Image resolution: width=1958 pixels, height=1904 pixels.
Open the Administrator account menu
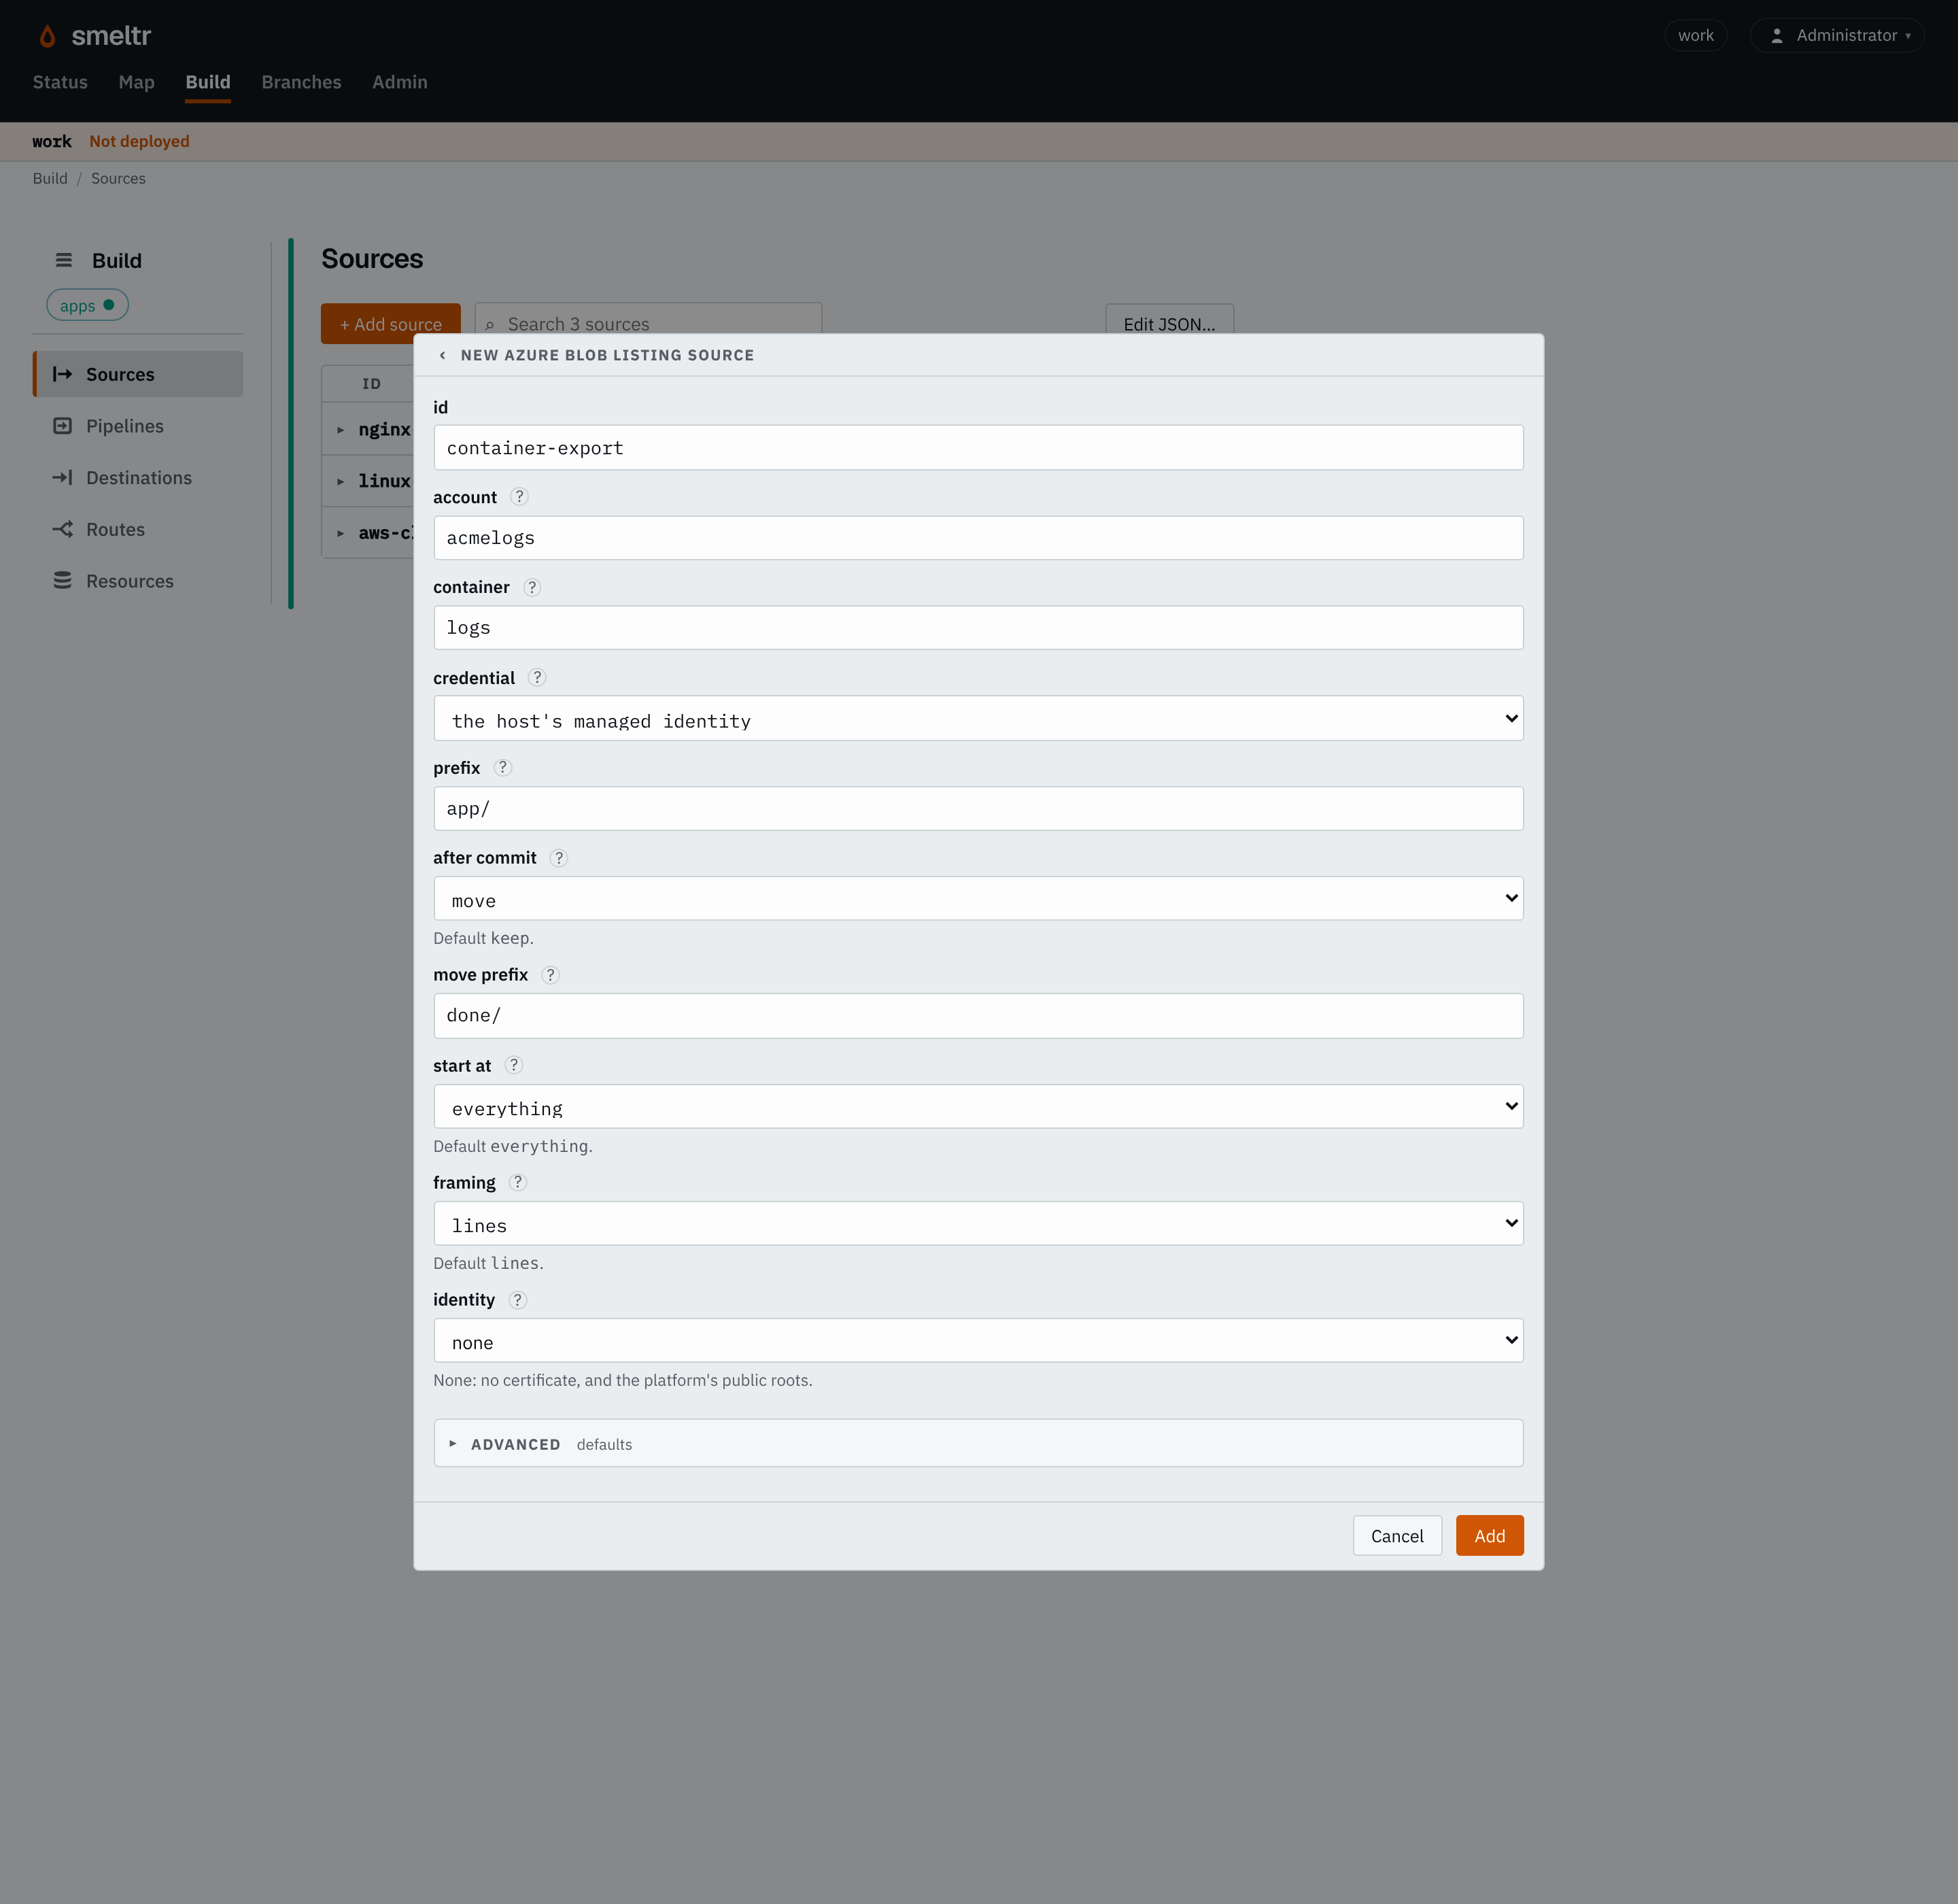pos(1837,35)
